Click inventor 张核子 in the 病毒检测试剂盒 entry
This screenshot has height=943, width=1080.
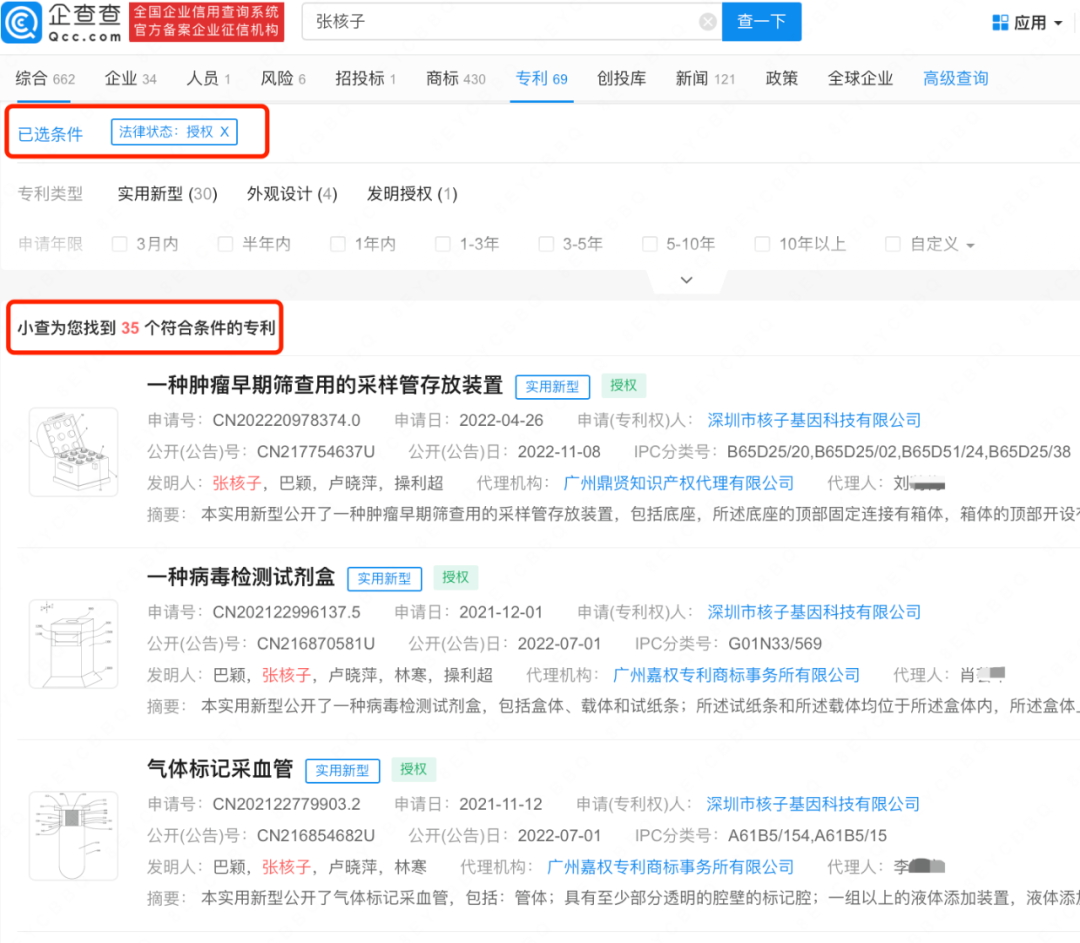click(287, 675)
